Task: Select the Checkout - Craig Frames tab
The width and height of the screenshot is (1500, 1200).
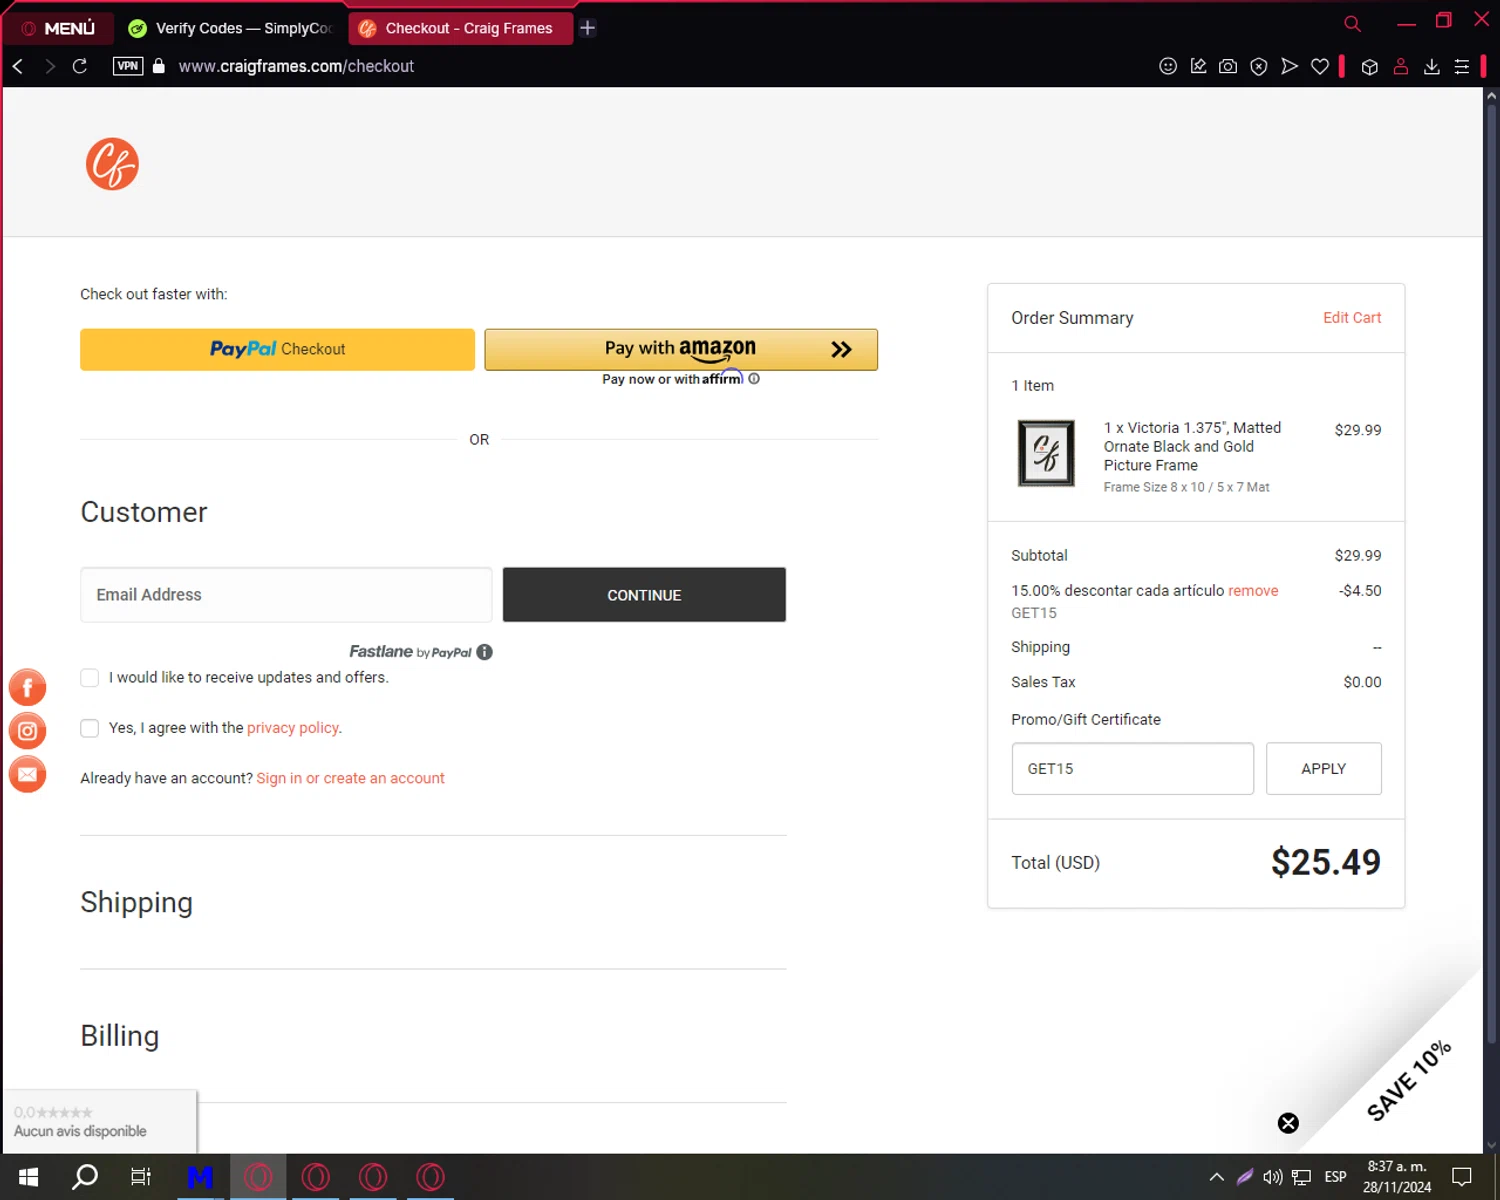Action: (460, 28)
